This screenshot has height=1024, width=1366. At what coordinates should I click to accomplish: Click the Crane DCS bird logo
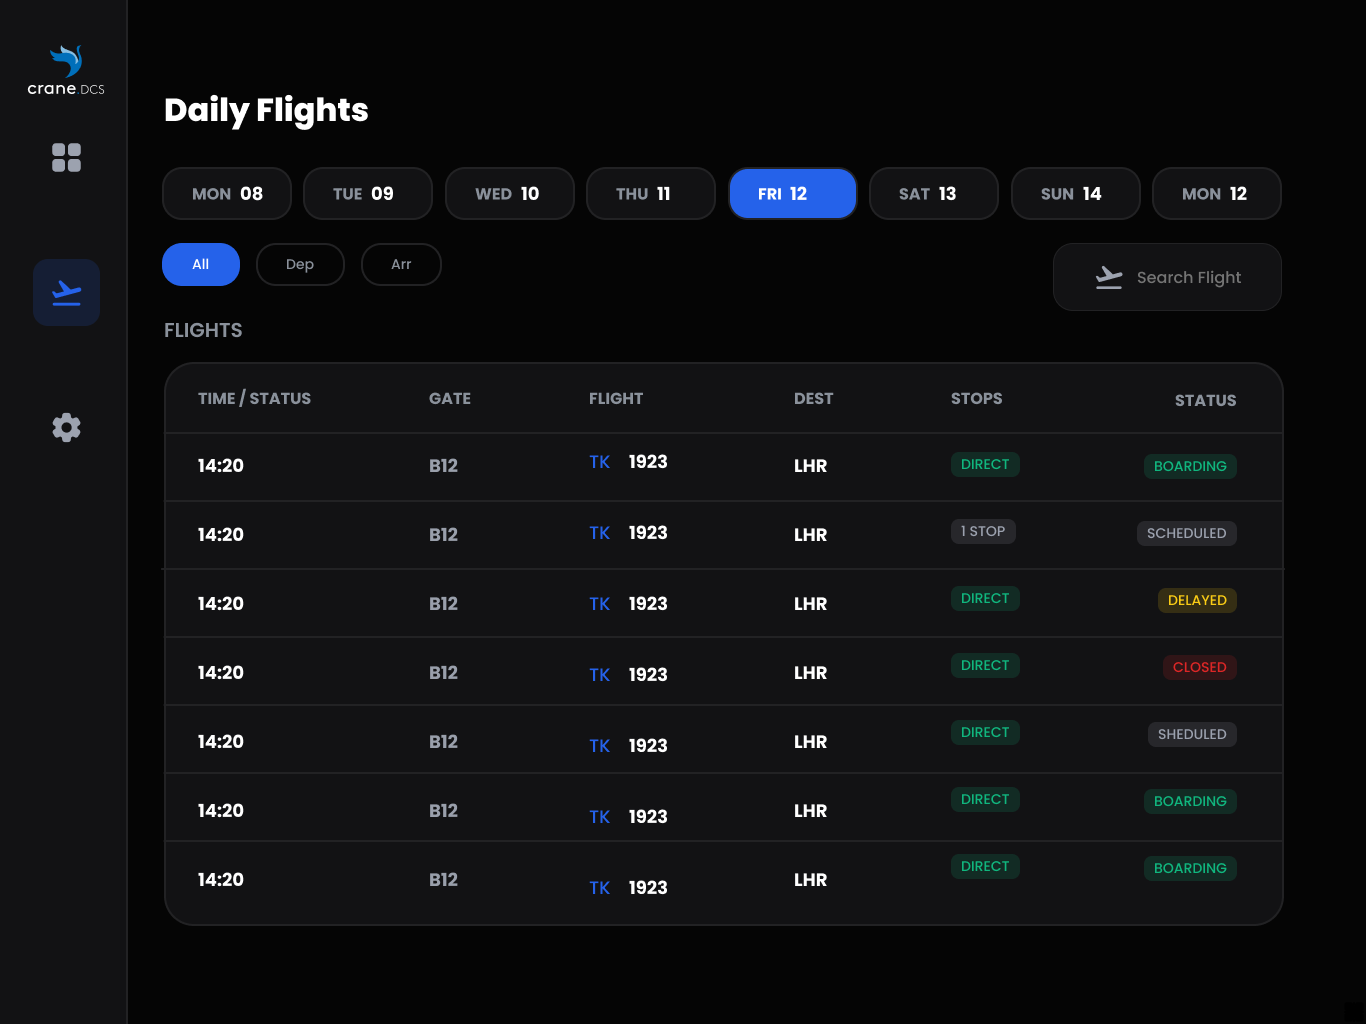click(x=66, y=61)
